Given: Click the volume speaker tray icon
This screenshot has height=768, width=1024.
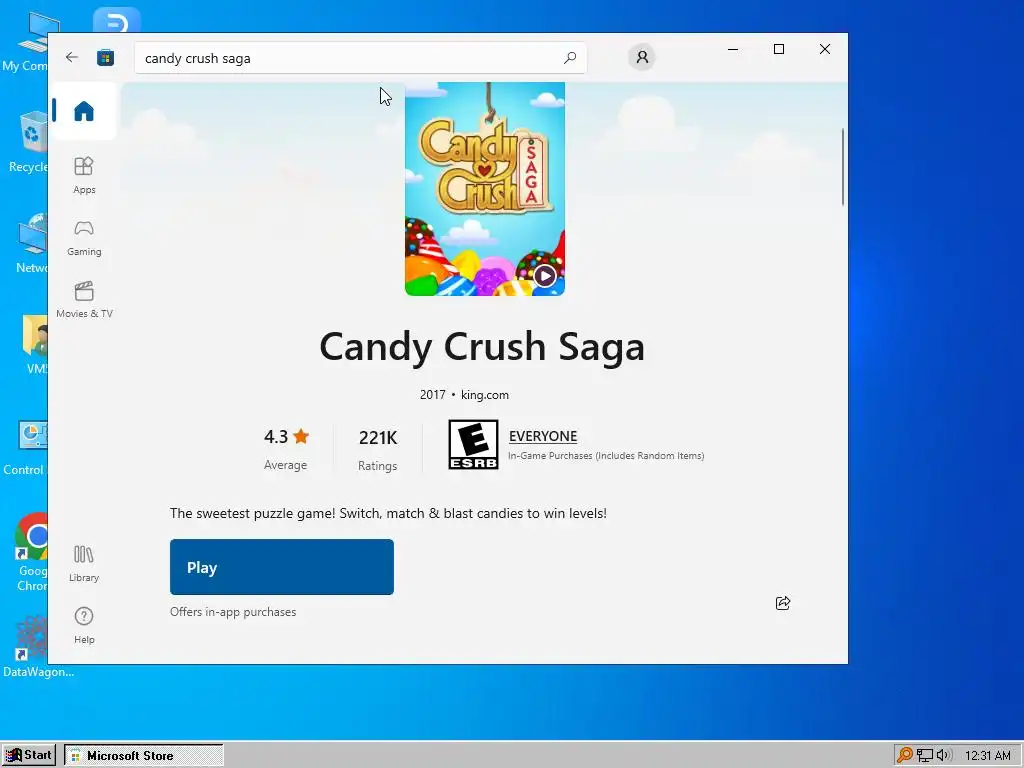Looking at the screenshot, I should tap(944, 755).
